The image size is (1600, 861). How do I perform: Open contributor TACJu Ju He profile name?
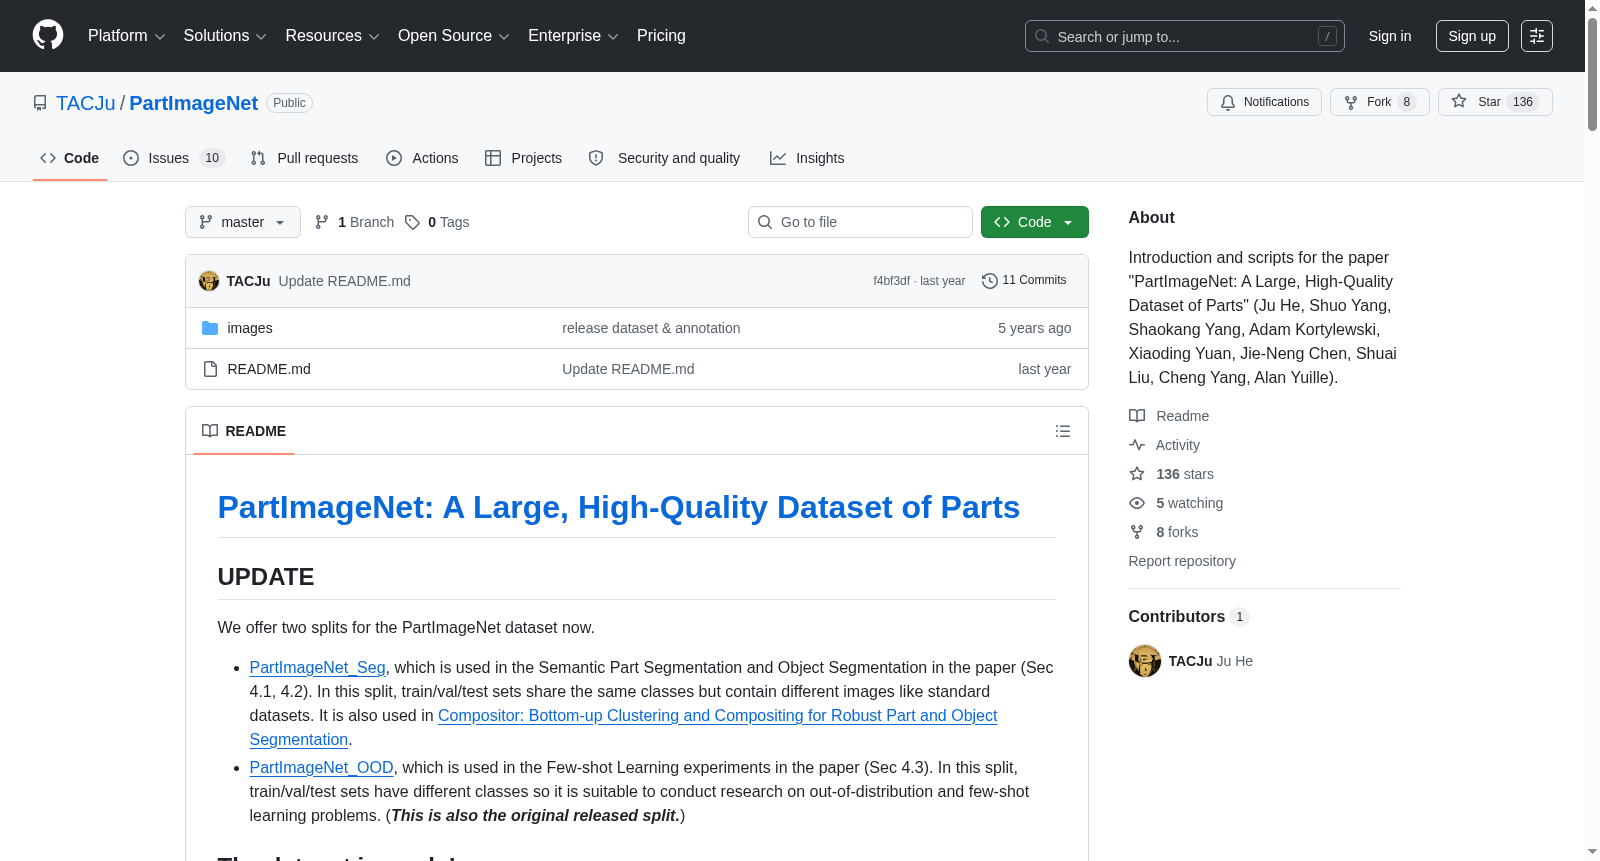1211,661
